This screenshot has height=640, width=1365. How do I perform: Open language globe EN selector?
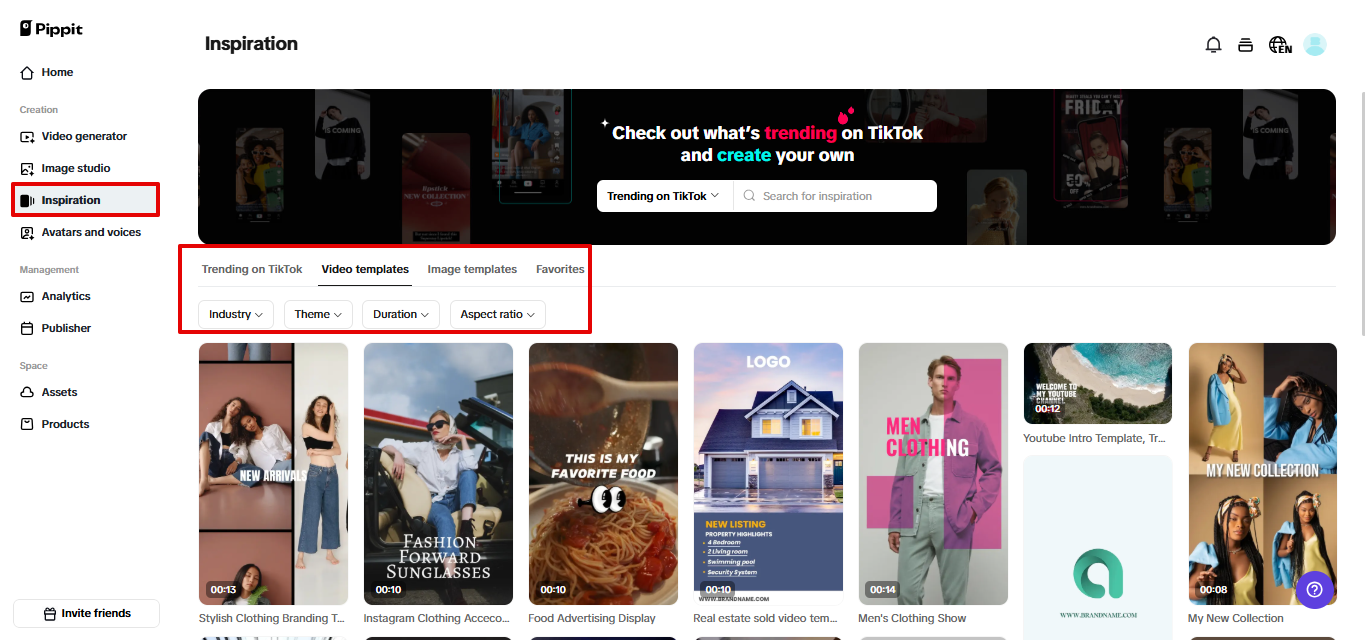tap(1280, 45)
